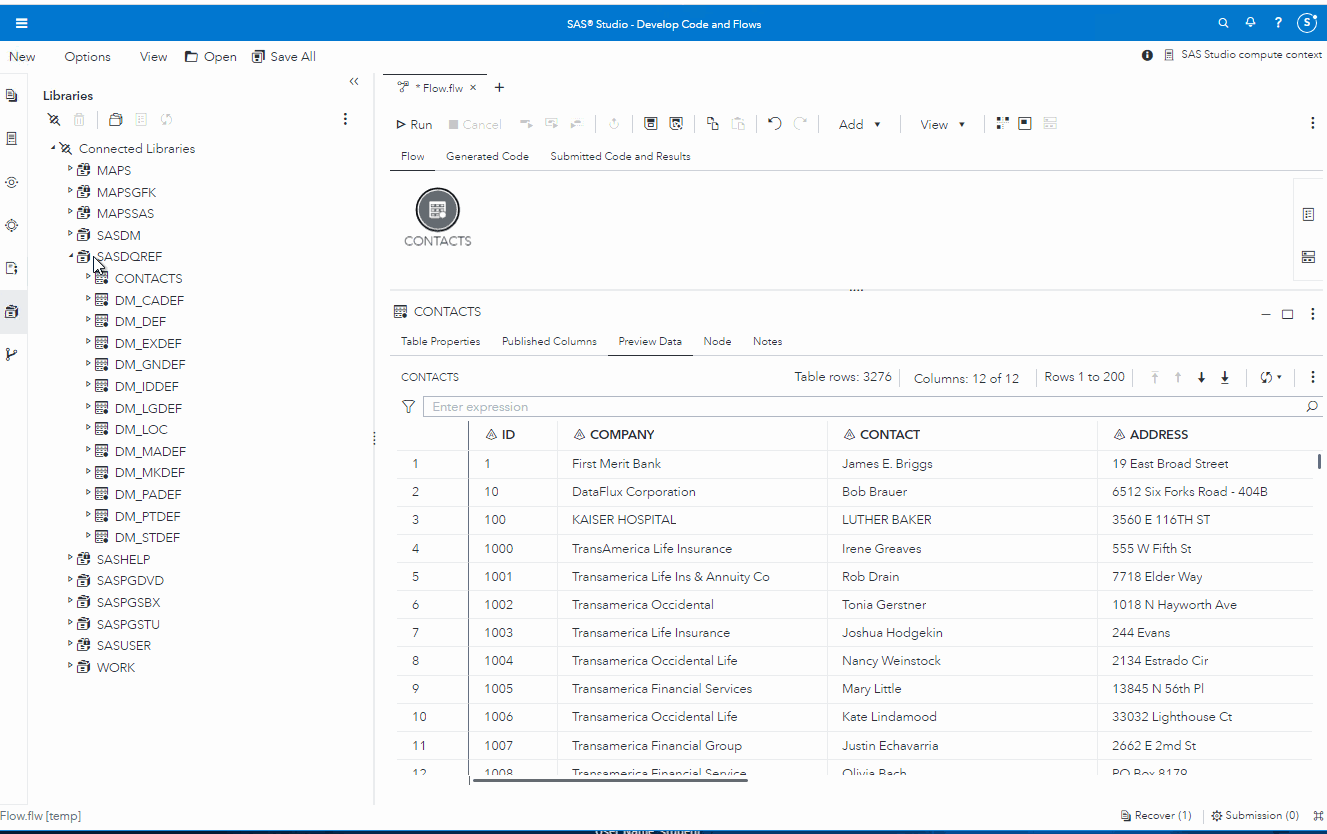Collapse the navigation pane with double chevron

point(353,82)
